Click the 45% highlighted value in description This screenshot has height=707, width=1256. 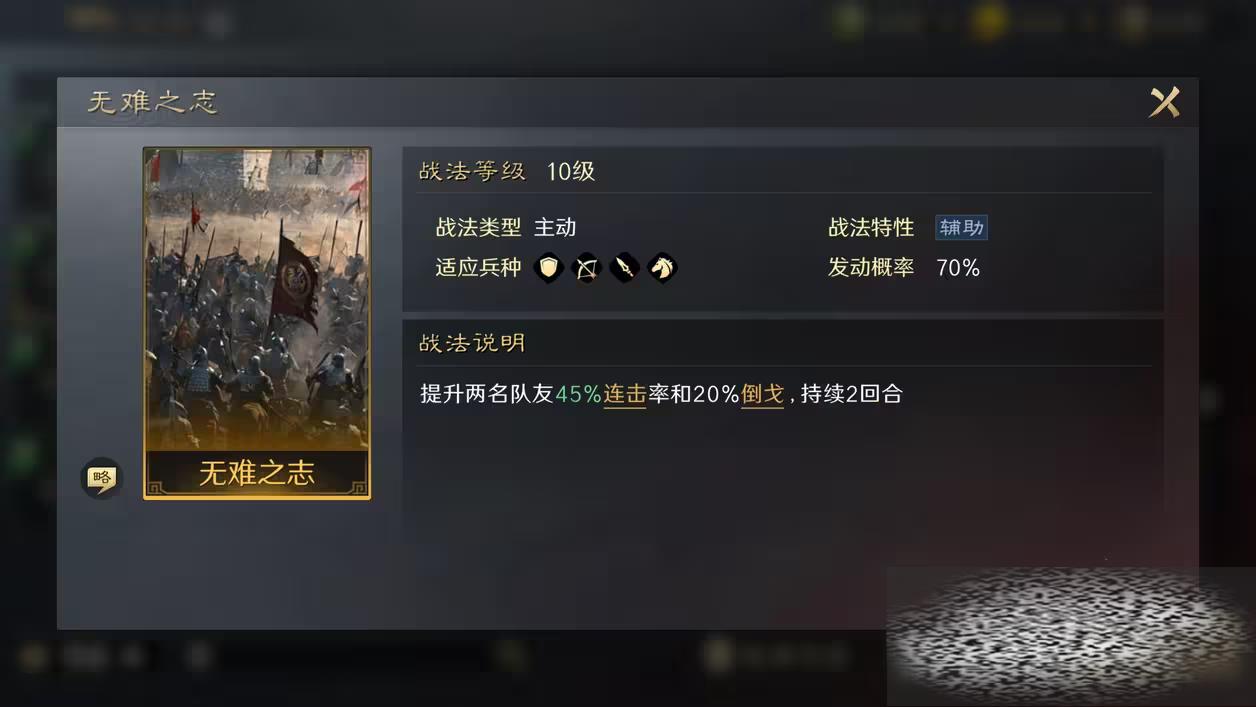[579, 394]
